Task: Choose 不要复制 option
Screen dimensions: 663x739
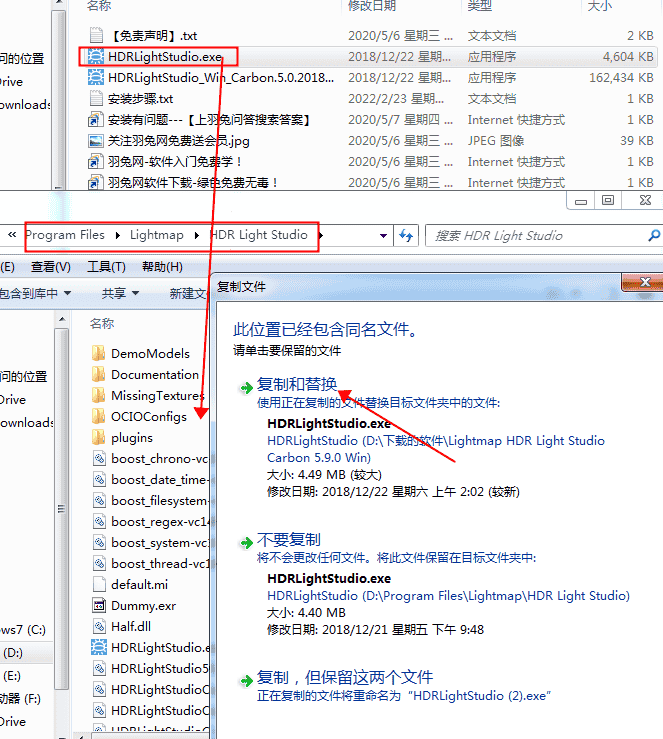Action: click(x=289, y=540)
